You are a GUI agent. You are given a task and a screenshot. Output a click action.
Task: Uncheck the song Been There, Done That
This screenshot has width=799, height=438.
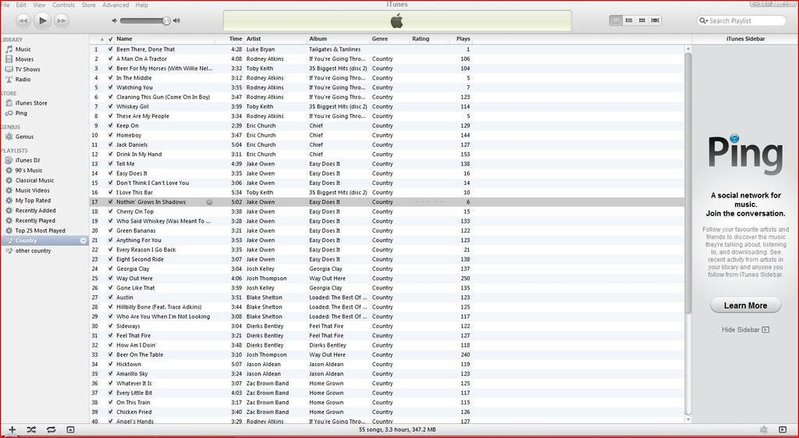tap(111, 49)
